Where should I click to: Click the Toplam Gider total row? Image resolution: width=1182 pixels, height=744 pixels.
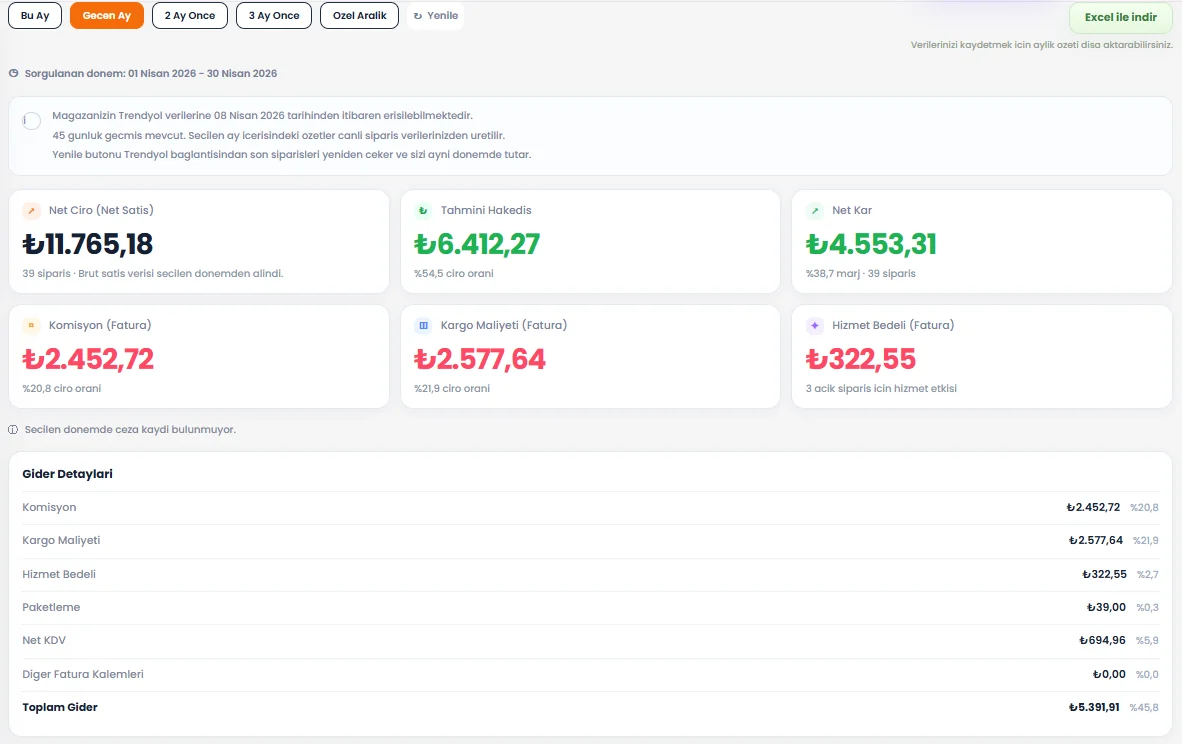(590, 708)
